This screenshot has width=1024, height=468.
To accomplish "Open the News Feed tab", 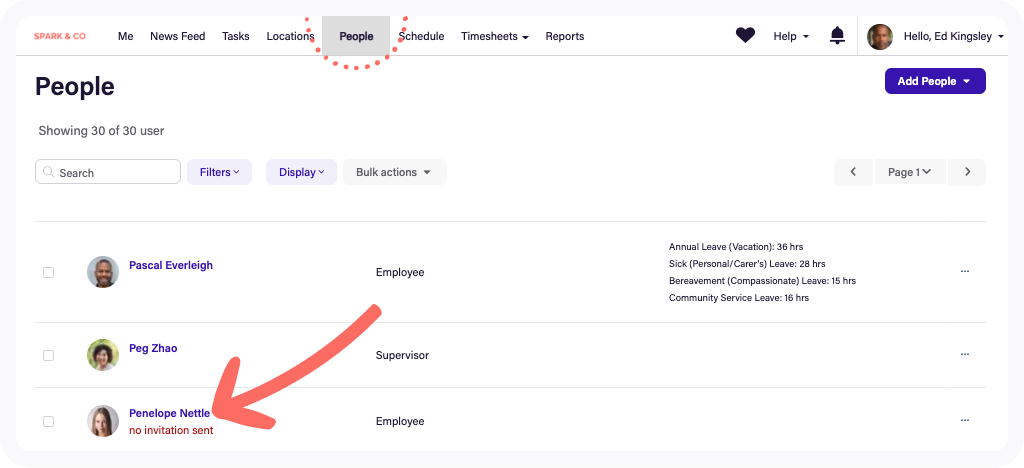I will [178, 37].
